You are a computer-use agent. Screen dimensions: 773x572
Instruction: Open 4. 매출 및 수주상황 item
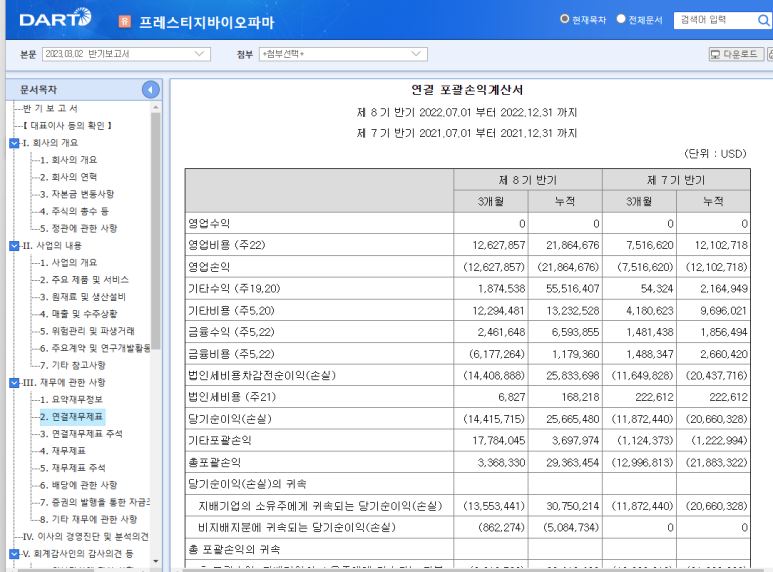(78, 314)
